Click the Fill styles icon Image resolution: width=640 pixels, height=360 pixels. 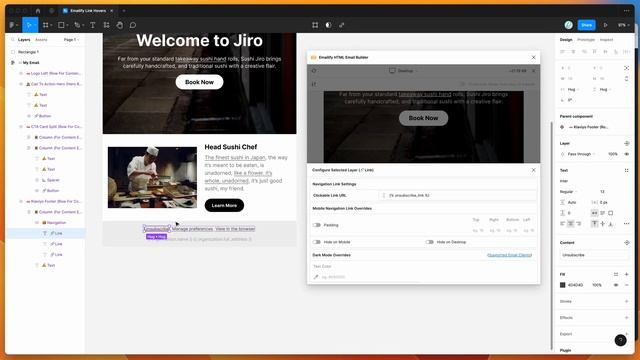pyautogui.click(x=616, y=274)
